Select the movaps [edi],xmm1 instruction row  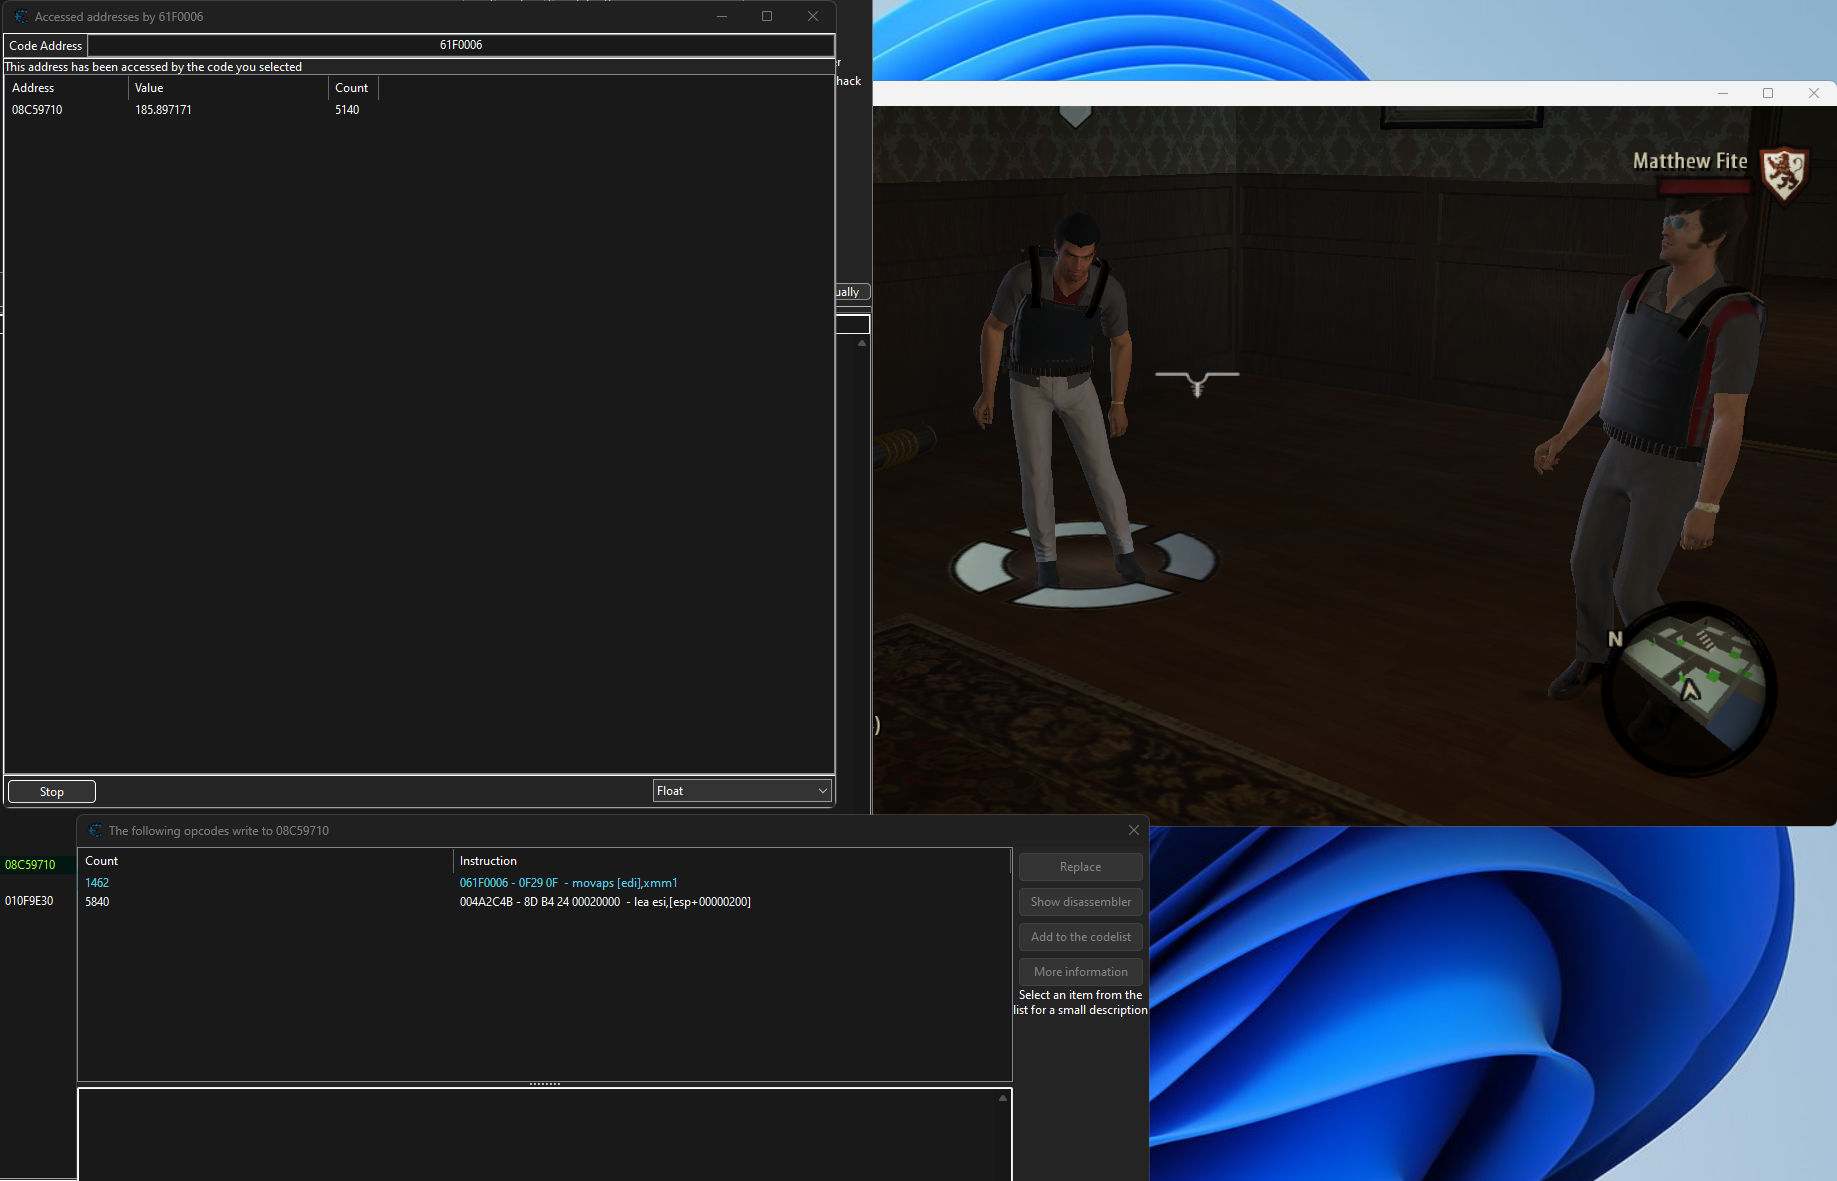pyautogui.click(x=568, y=883)
